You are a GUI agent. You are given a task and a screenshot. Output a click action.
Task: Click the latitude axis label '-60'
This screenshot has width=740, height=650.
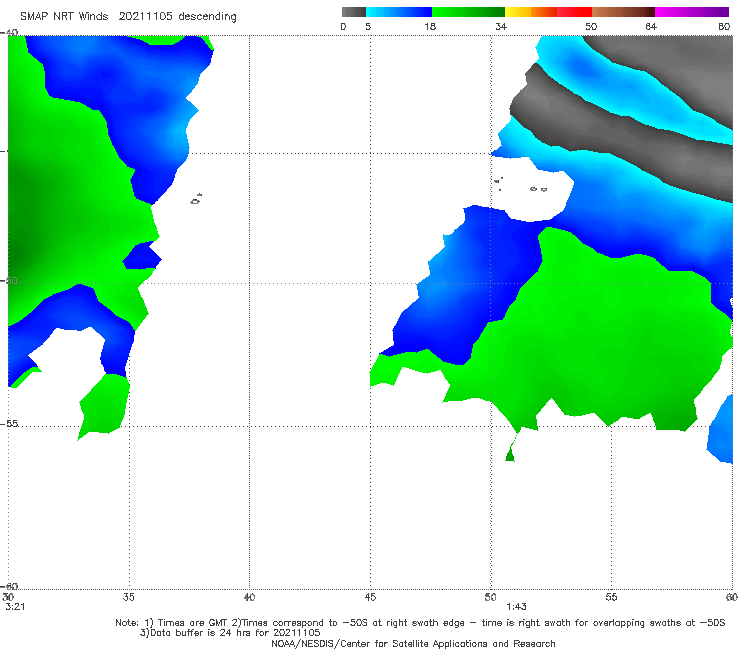tap(10, 586)
